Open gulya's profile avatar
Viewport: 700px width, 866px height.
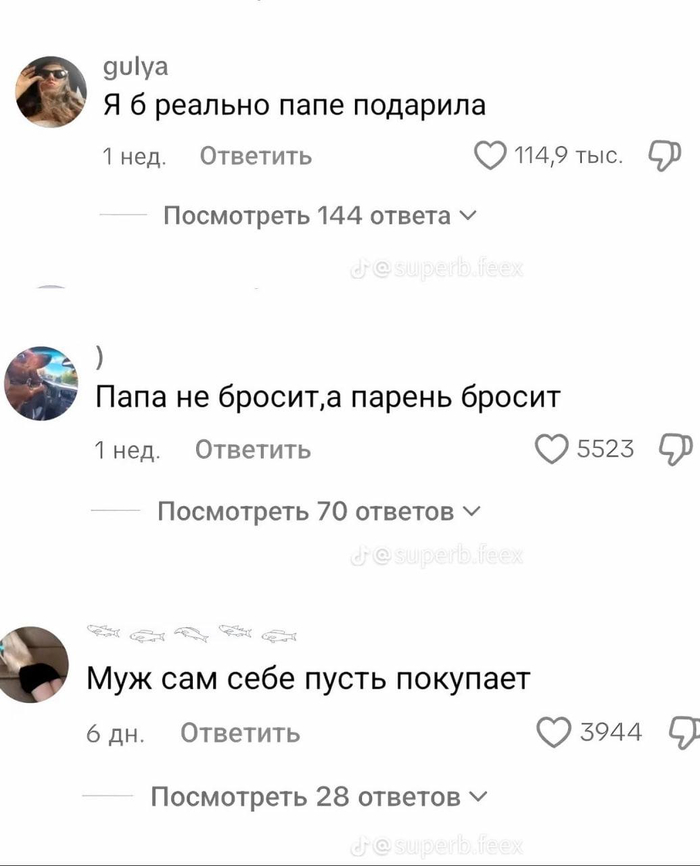click(51, 92)
